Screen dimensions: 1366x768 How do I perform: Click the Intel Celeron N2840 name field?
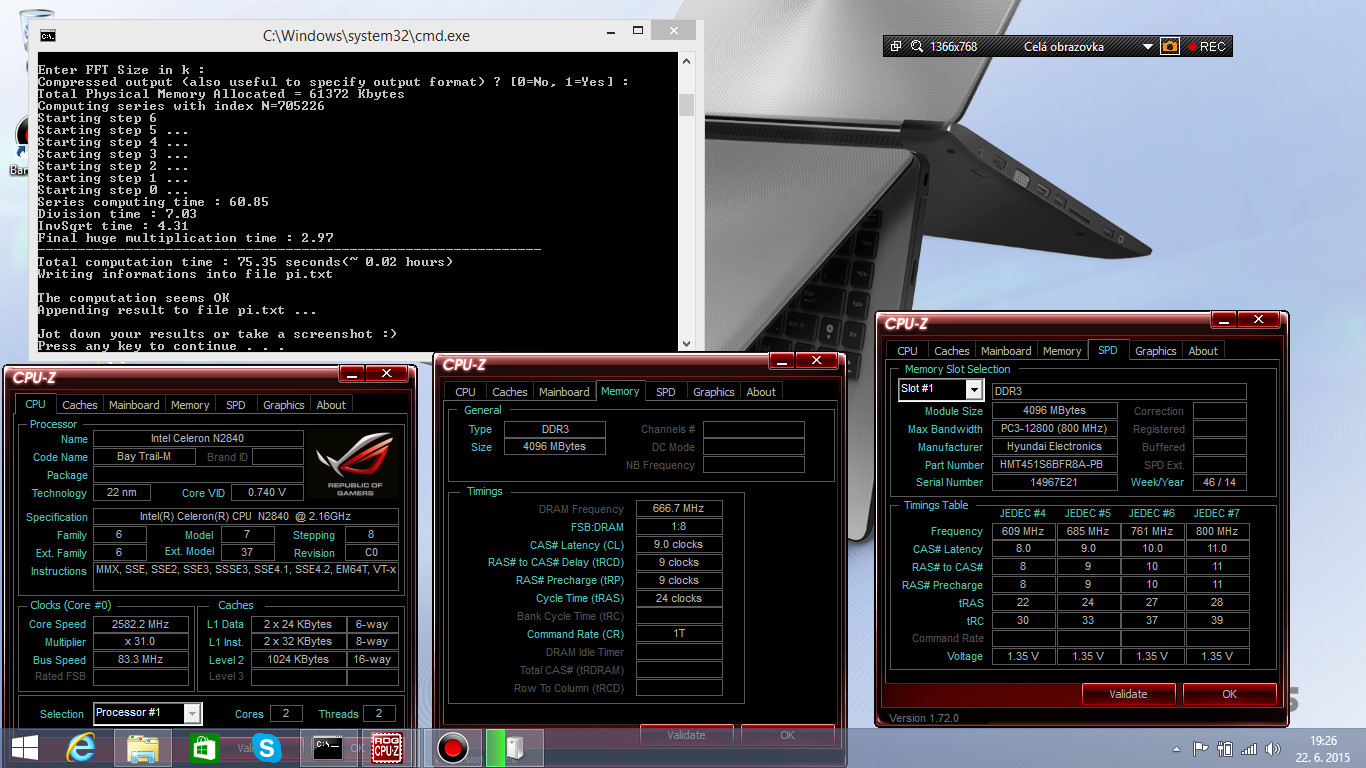198,439
